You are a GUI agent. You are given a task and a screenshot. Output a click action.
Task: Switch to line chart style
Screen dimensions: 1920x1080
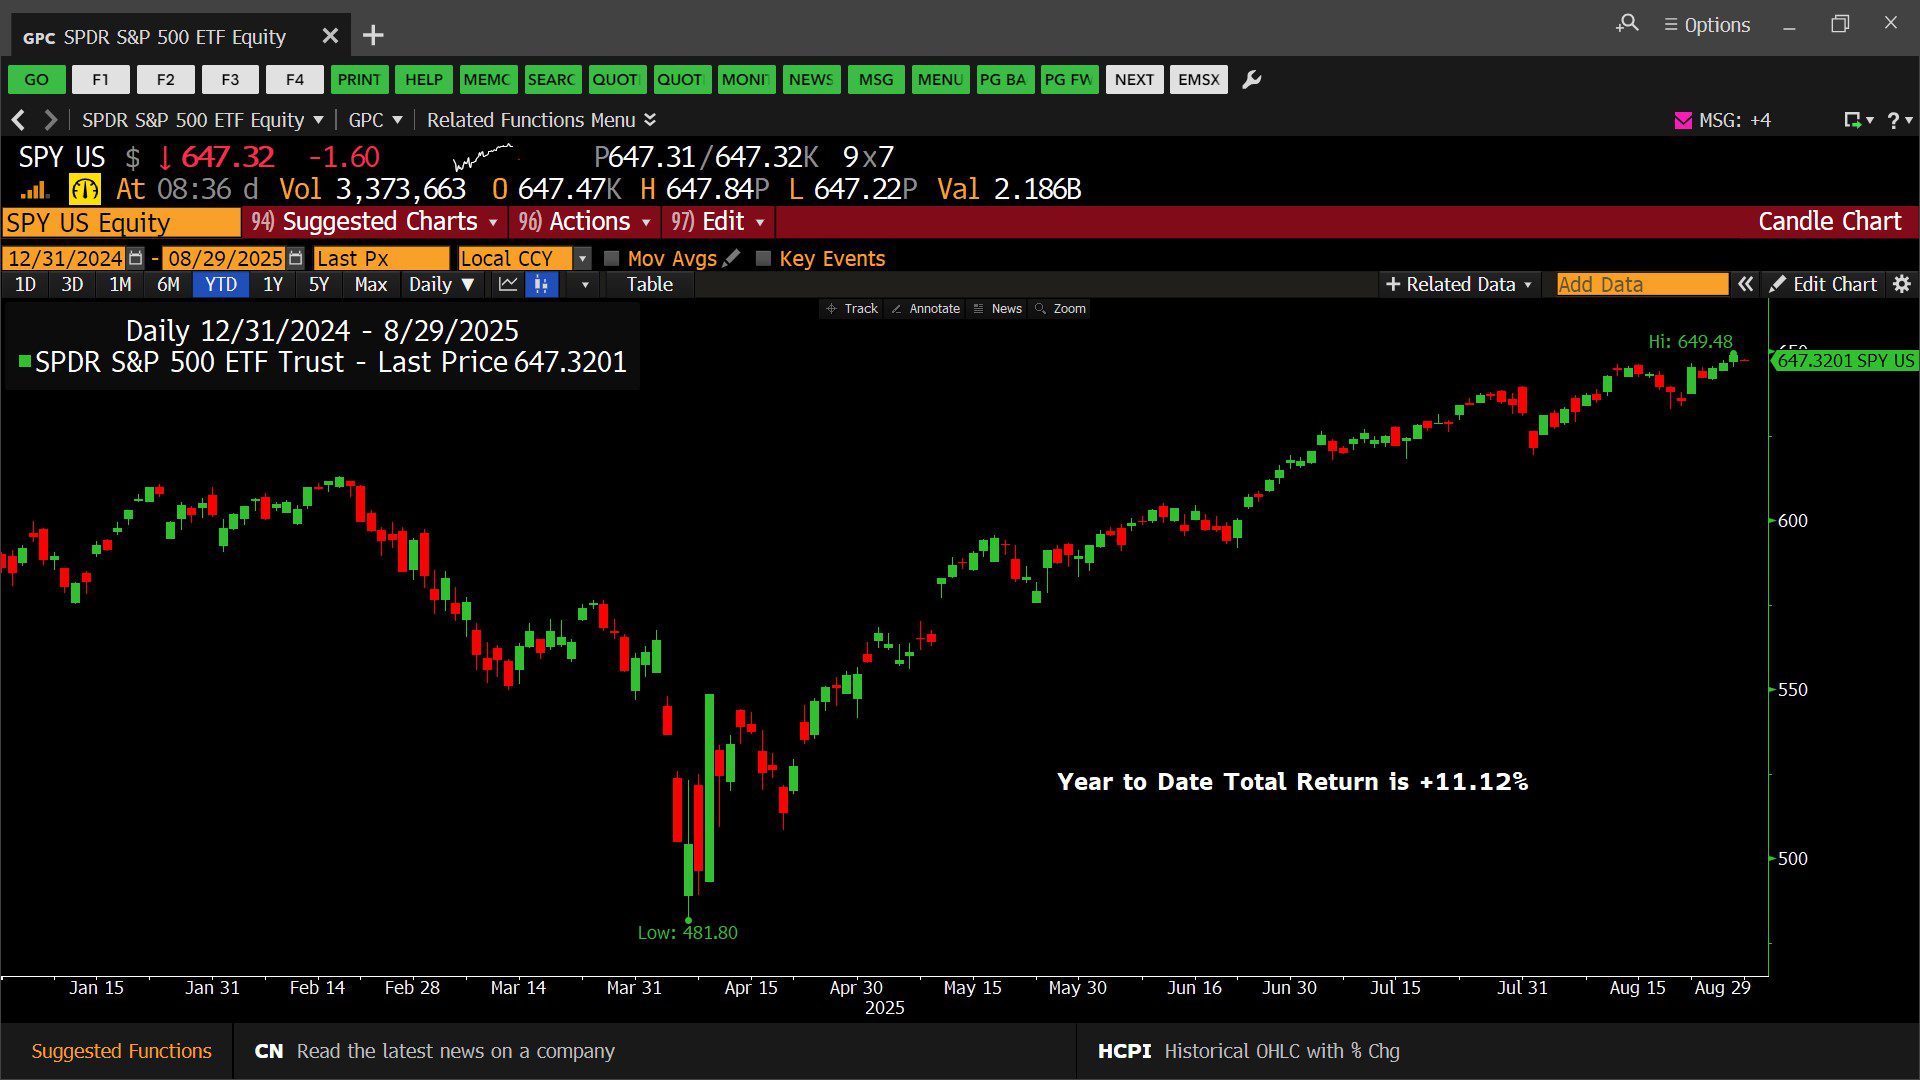click(508, 285)
